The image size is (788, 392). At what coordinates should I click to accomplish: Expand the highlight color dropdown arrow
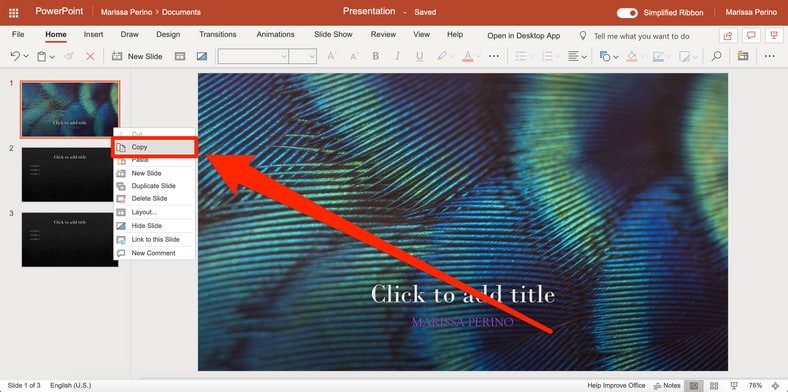tap(452, 57)
